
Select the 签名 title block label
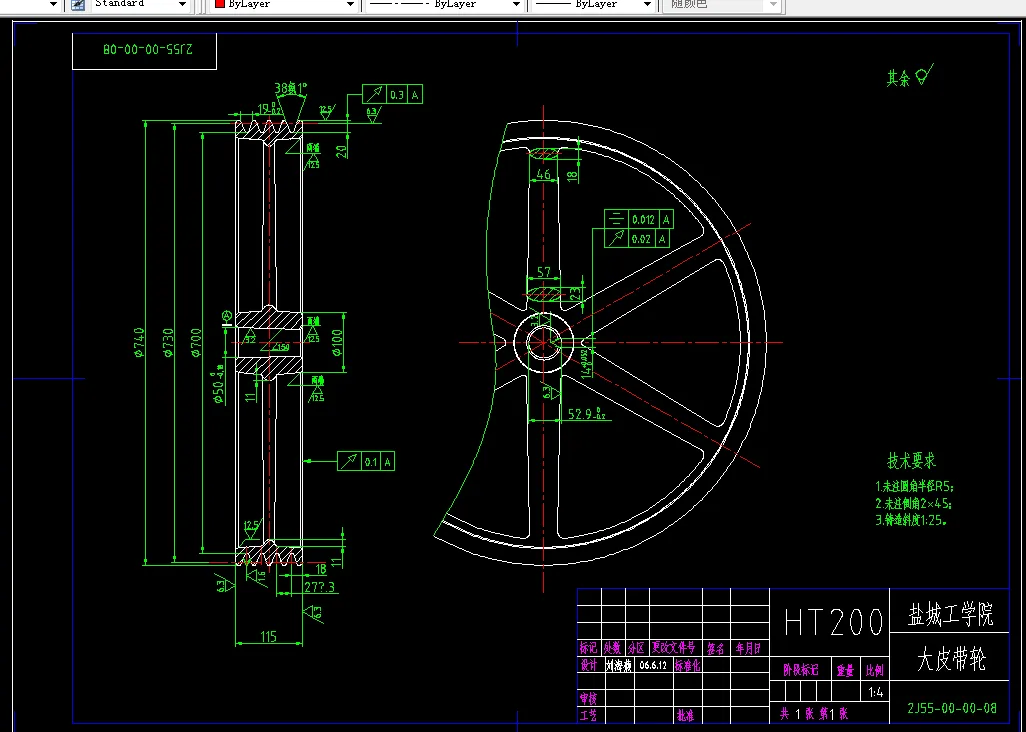click(716, 648)
